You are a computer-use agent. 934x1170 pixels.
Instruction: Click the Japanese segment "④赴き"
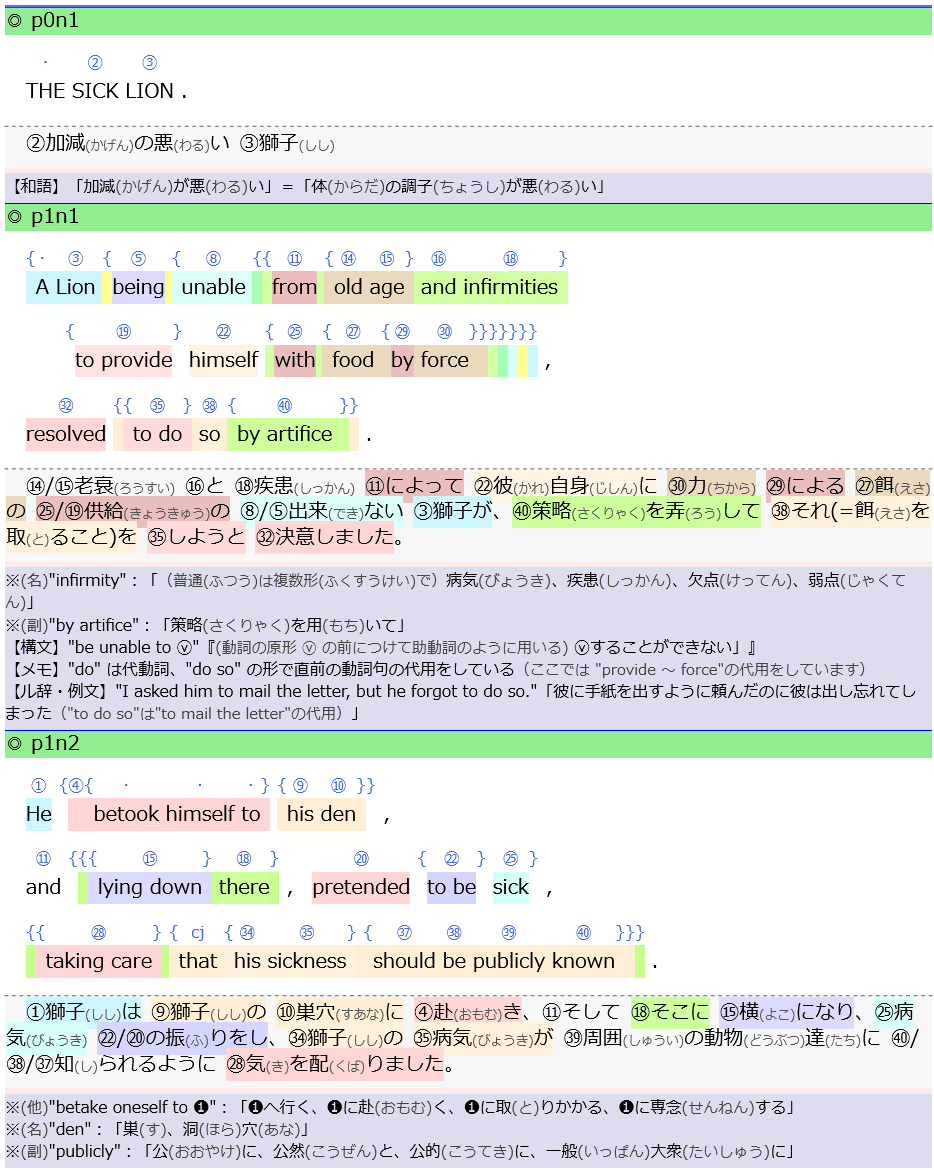[468, 1013]
